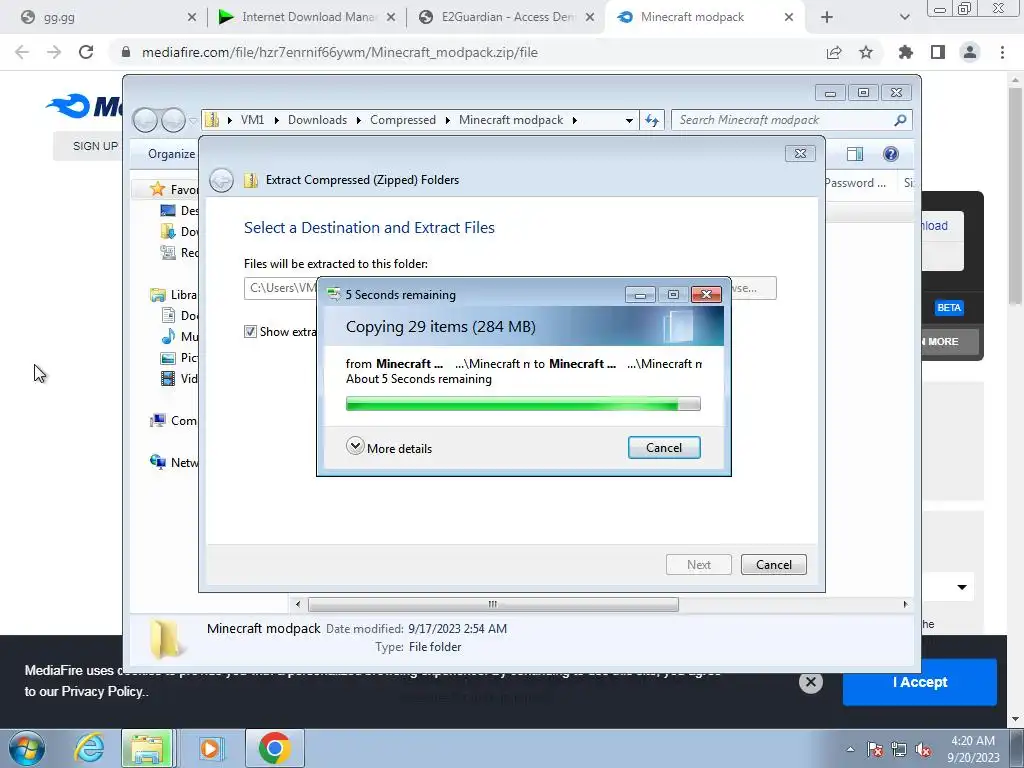Select the Pictures library item
Image resolution: width=1024 pixels, height=768 pixels.
(x=180, y=357)
